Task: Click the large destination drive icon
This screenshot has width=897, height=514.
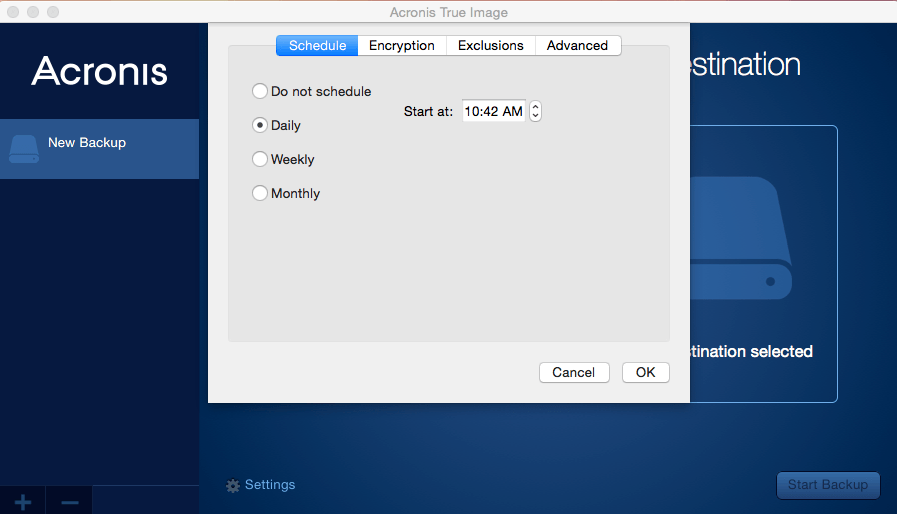Action: click(x=741, y=238)
